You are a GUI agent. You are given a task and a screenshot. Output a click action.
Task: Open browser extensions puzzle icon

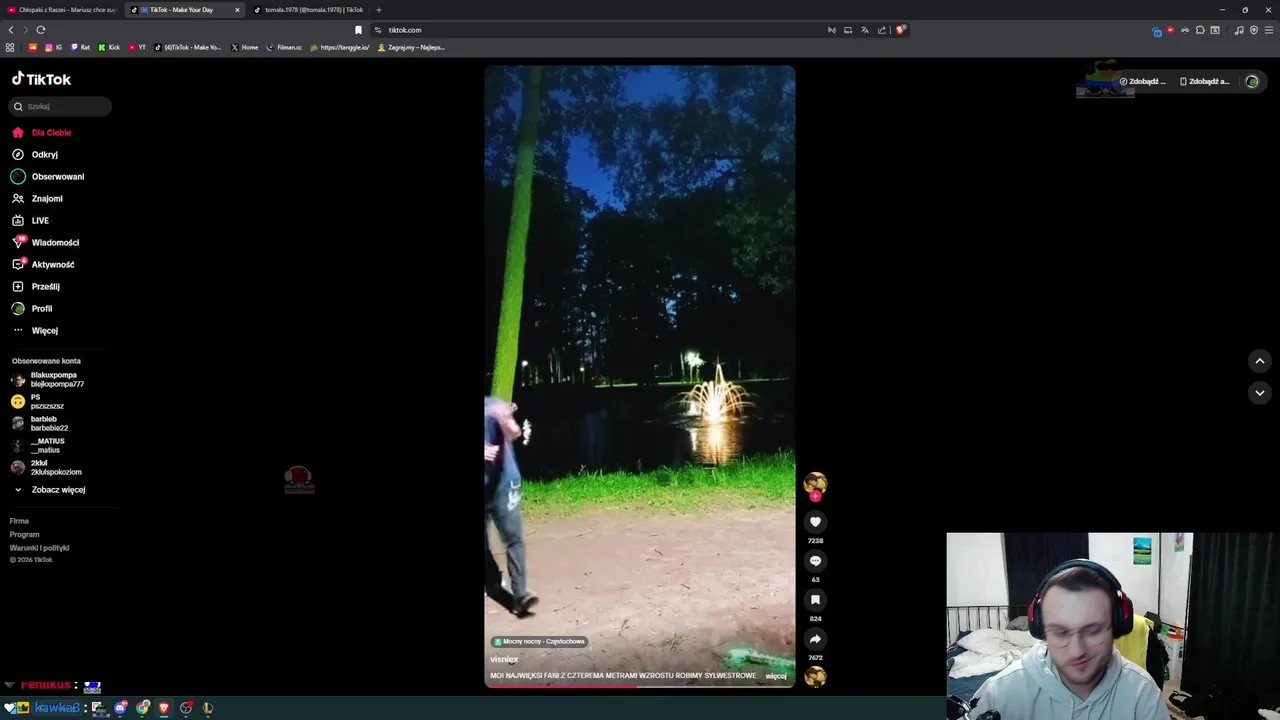[x=1200, y=30]
